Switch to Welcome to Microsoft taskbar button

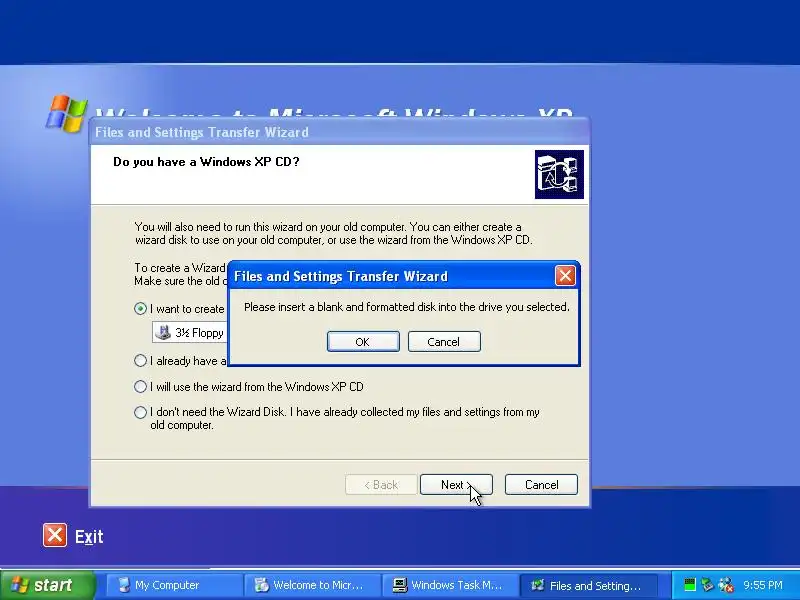pyautogui.click(x=312, y=585)
